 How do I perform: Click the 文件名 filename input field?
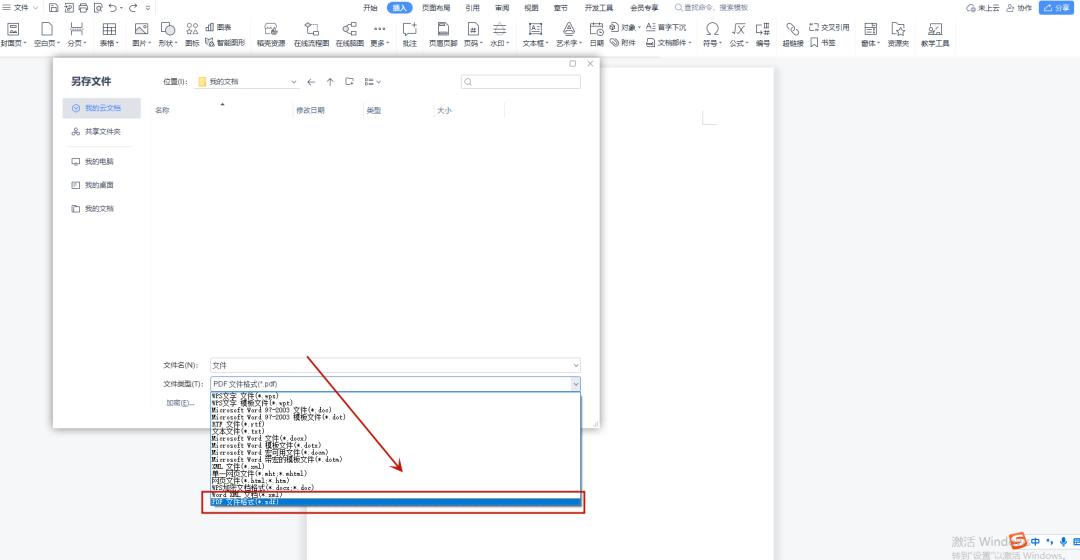[390, 366]
